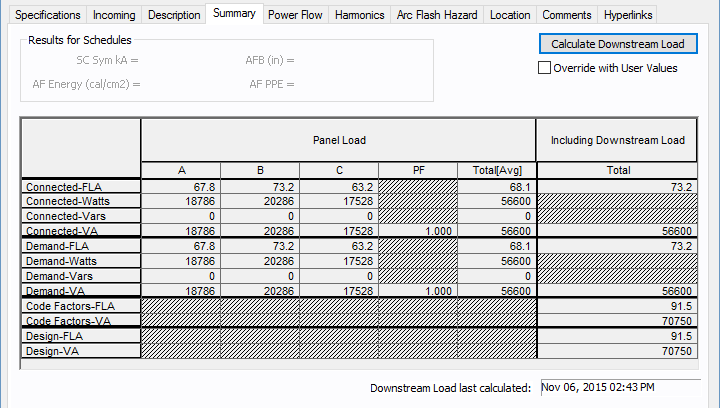Click Calculate Downstream Load button
The width and height of the screenshot is (720, 408).
(617, 44)
